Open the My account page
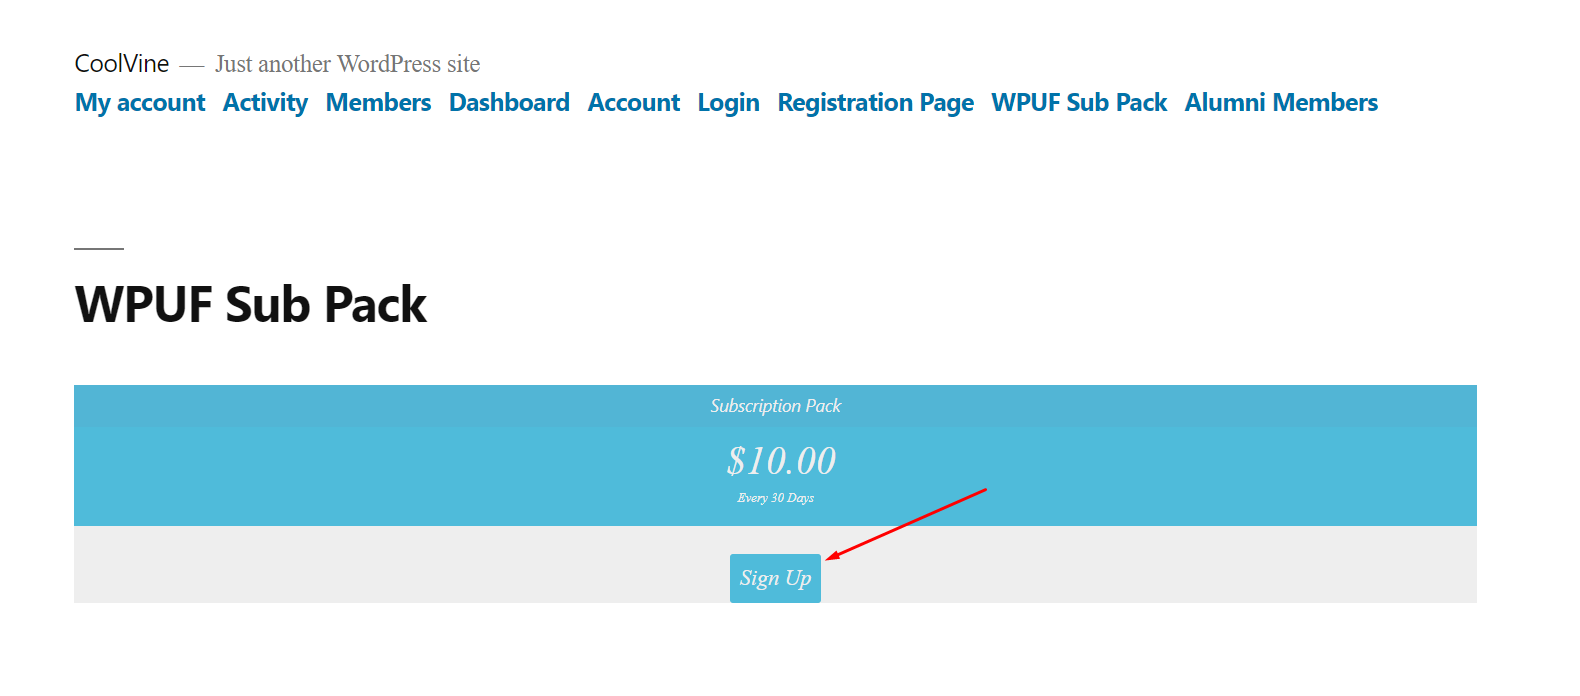 139,102
